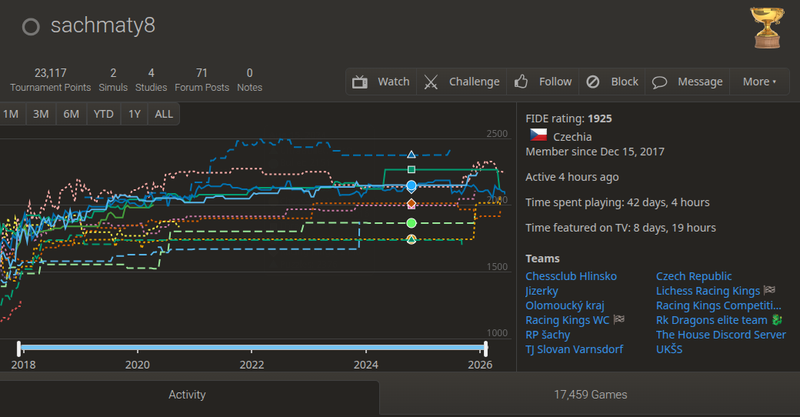Select the YTD time range
This screenshot has height=417, width=800.
click(104, 114)
